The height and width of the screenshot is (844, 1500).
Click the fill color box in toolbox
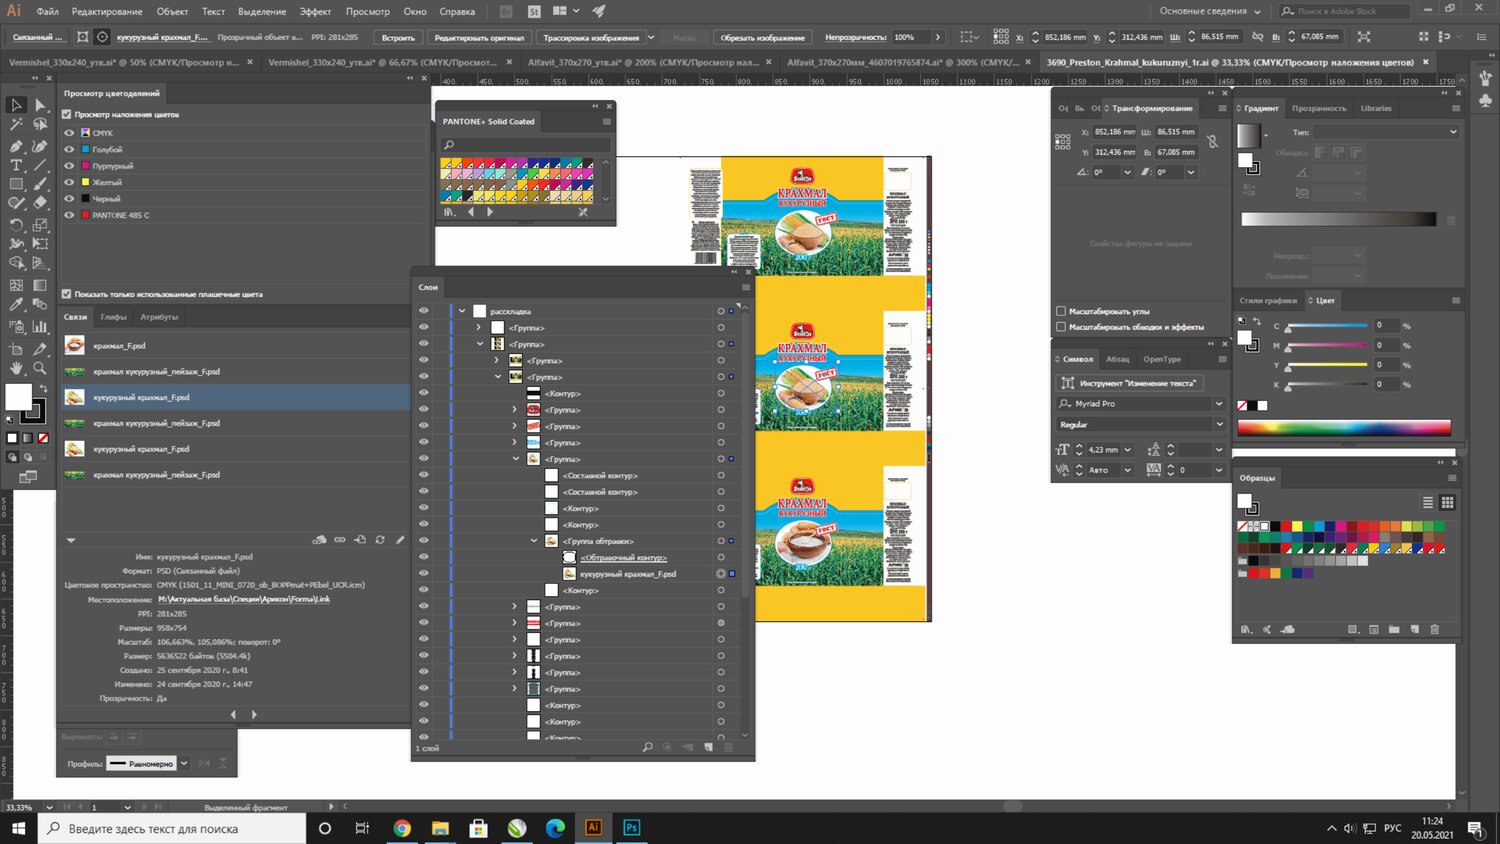(x=18, y=397)
